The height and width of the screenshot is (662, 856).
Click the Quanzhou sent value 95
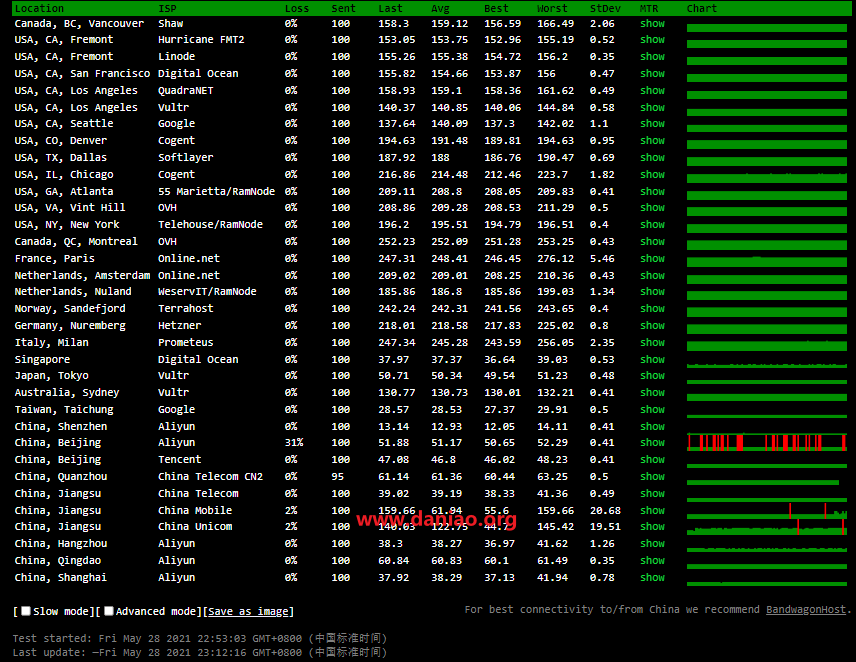coord(337,476)
